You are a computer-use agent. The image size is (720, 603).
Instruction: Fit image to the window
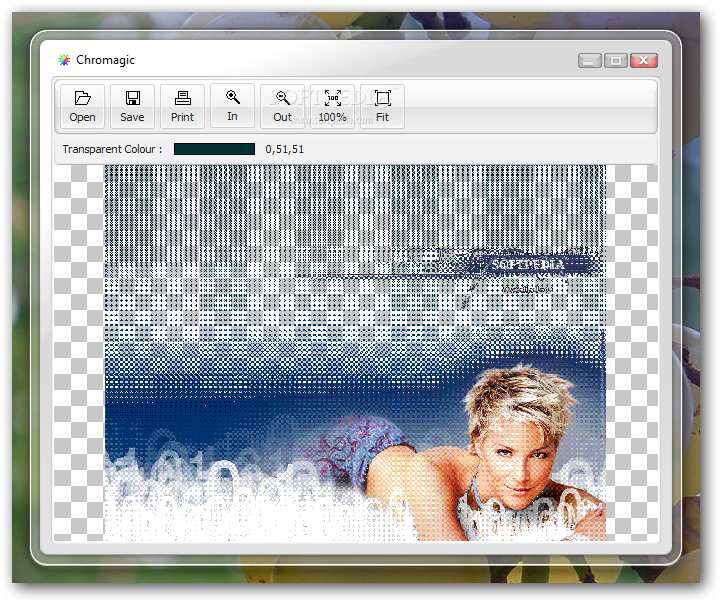click(x=382, y=106)
